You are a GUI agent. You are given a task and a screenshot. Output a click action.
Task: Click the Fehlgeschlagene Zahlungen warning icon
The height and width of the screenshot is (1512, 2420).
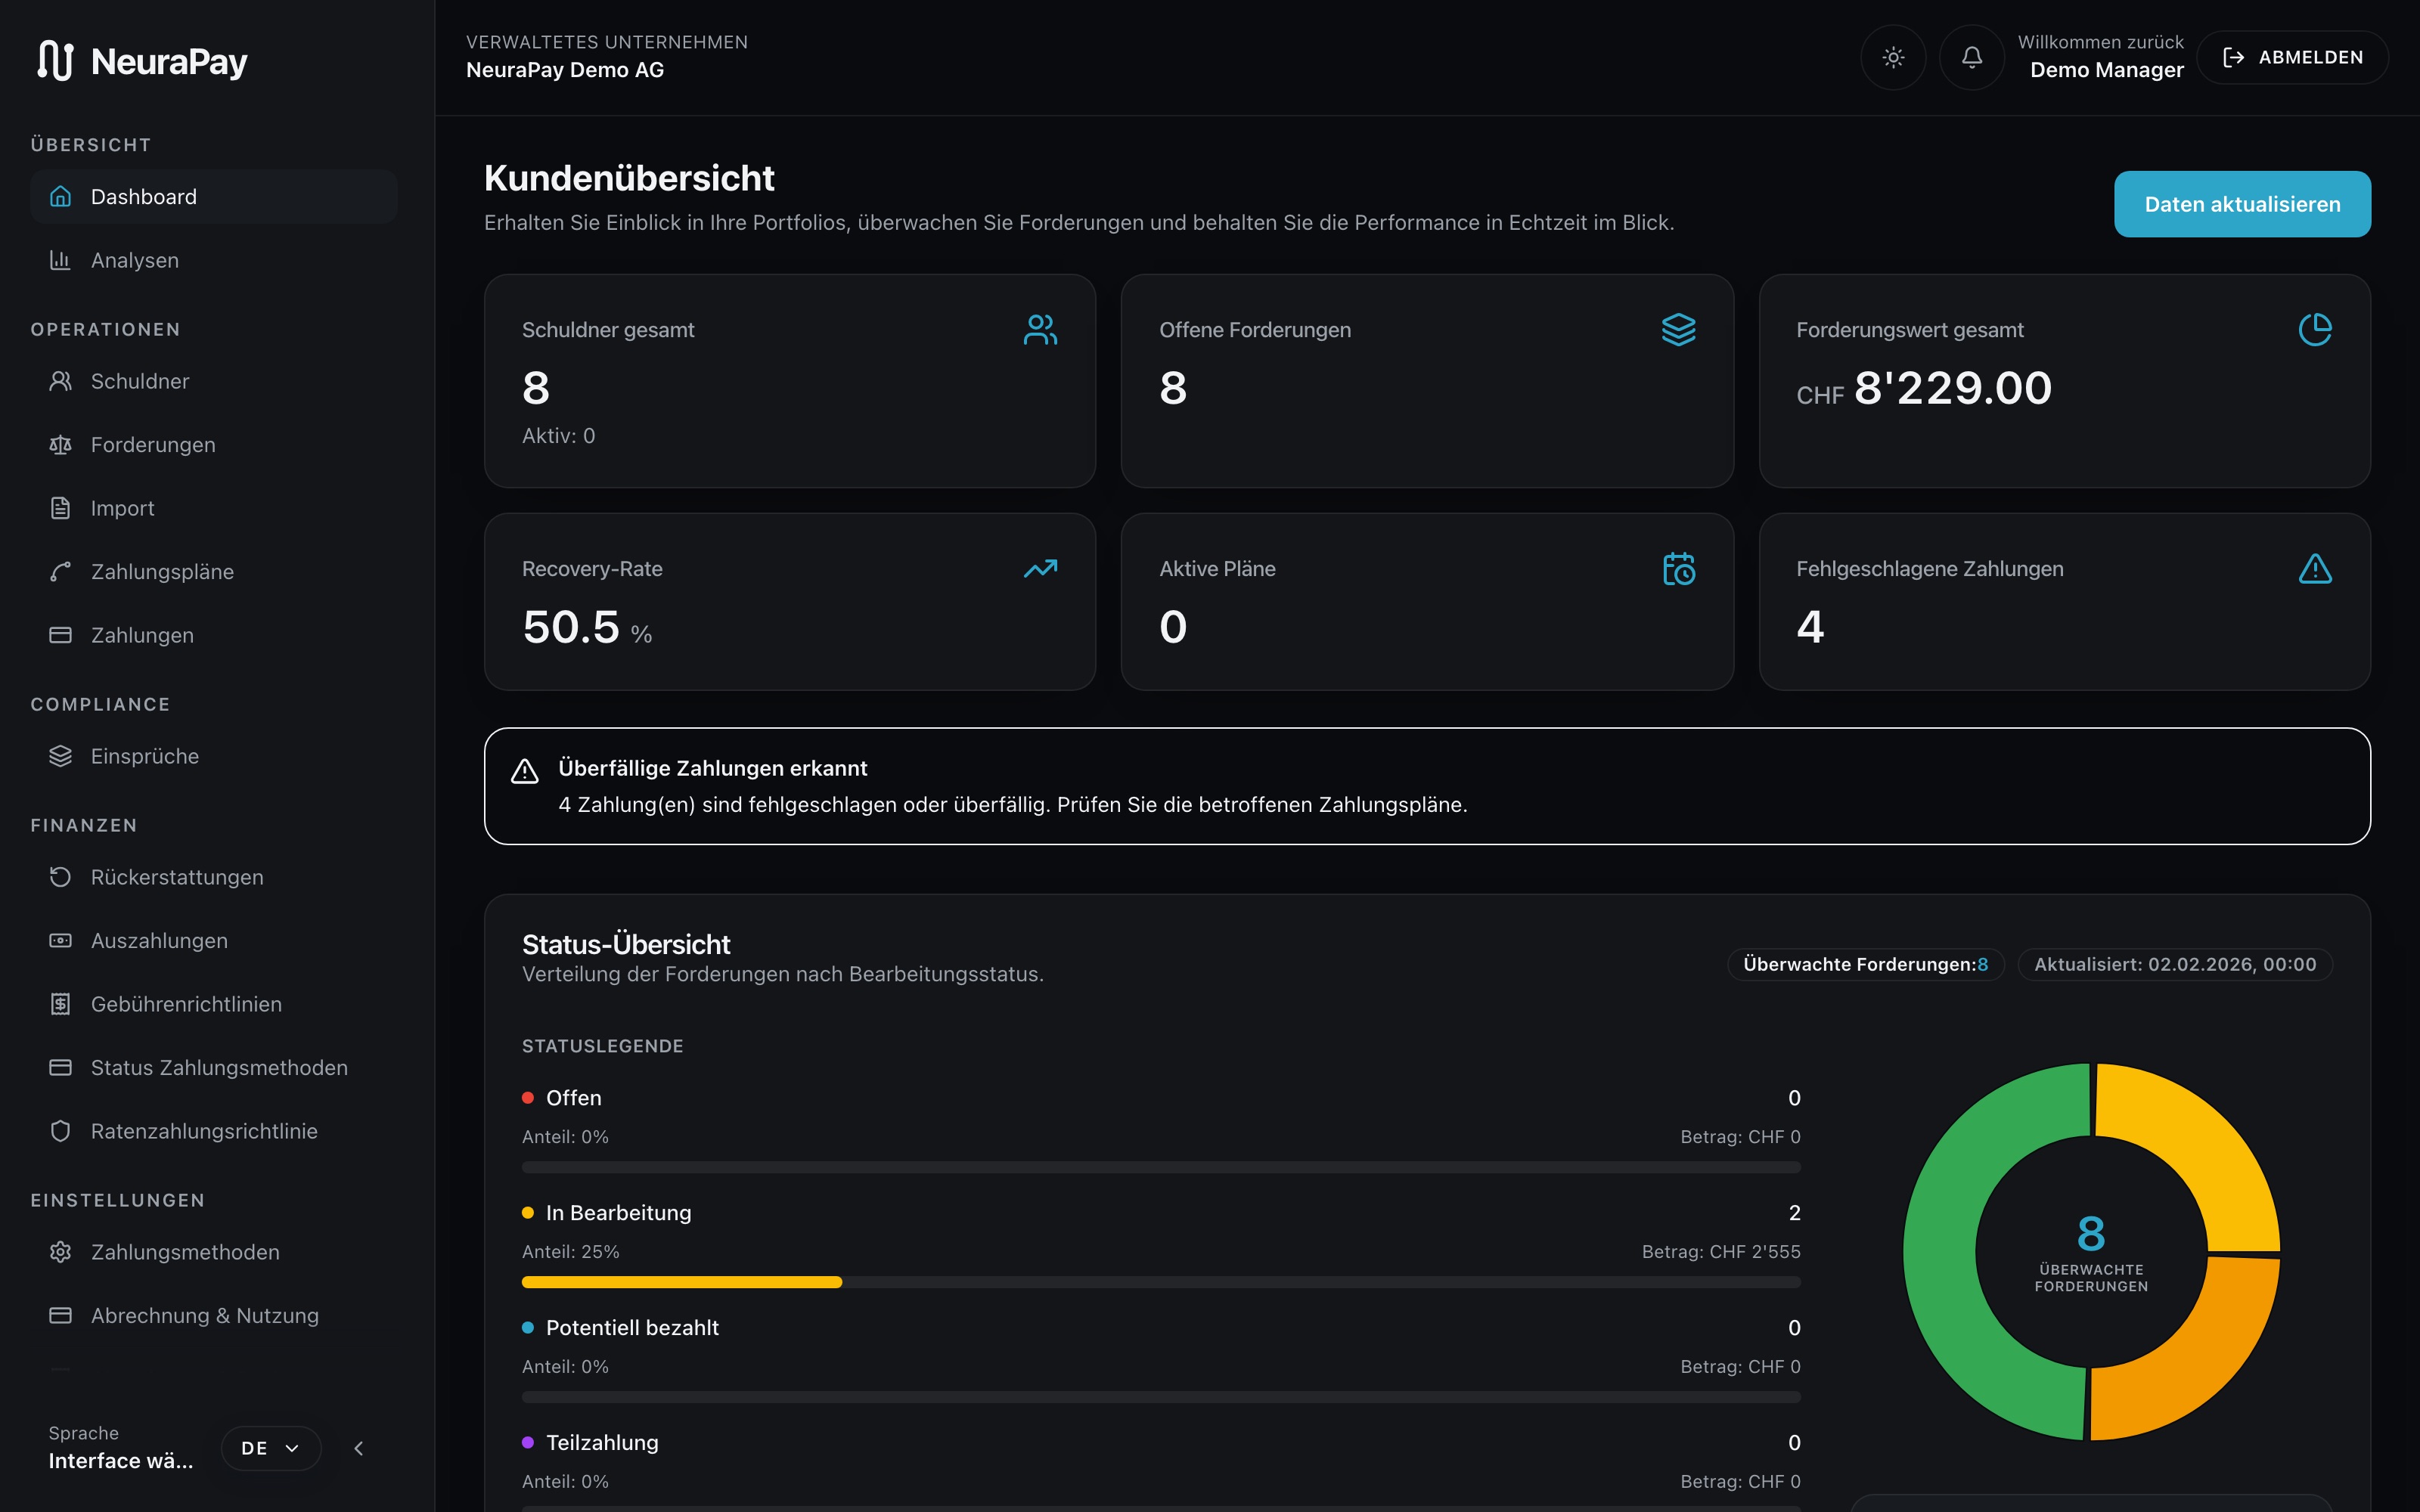[2315, 569]
